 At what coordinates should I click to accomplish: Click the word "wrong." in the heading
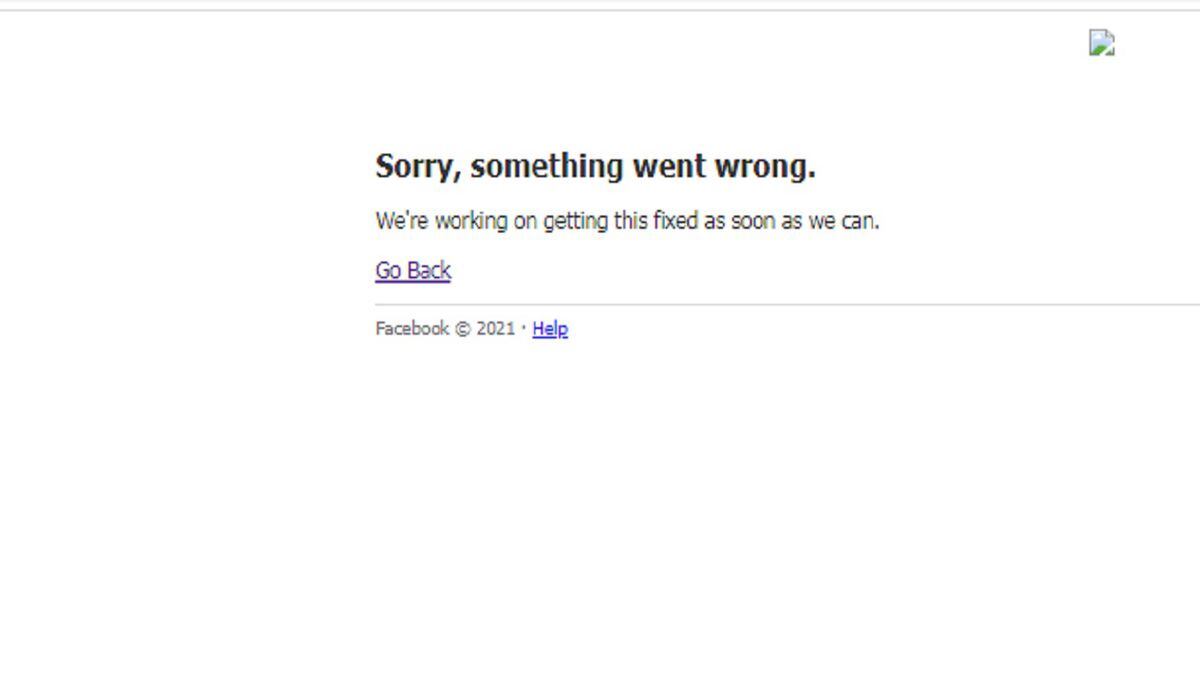(x=765, y=167)
